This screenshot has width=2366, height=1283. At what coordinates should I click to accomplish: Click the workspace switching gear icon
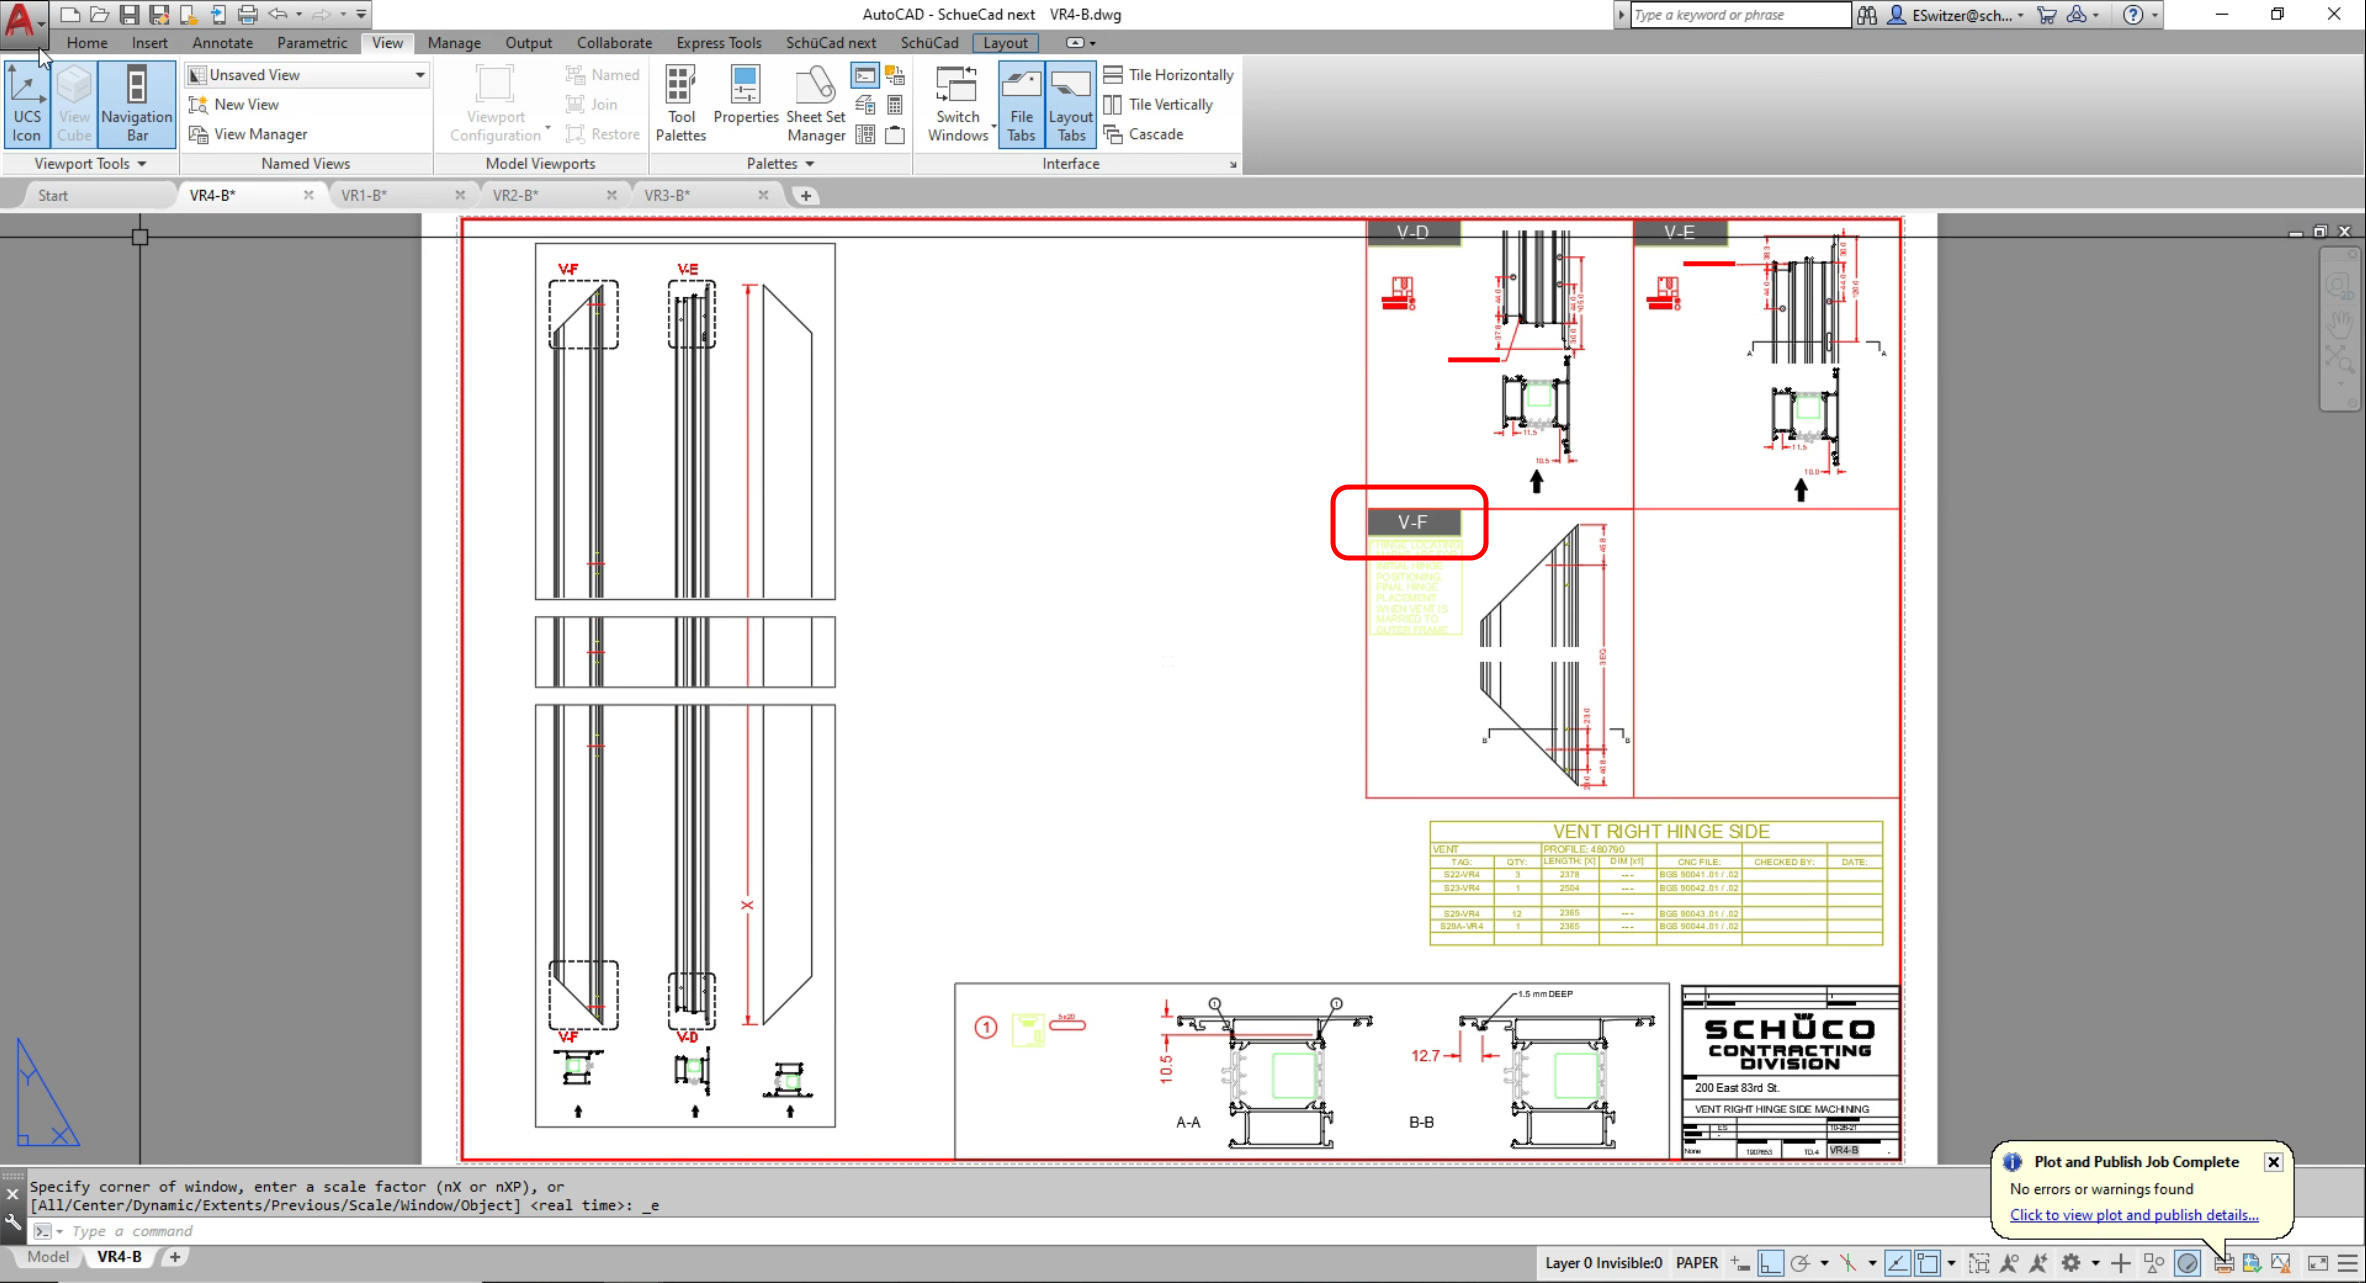pos(2071,1263)
